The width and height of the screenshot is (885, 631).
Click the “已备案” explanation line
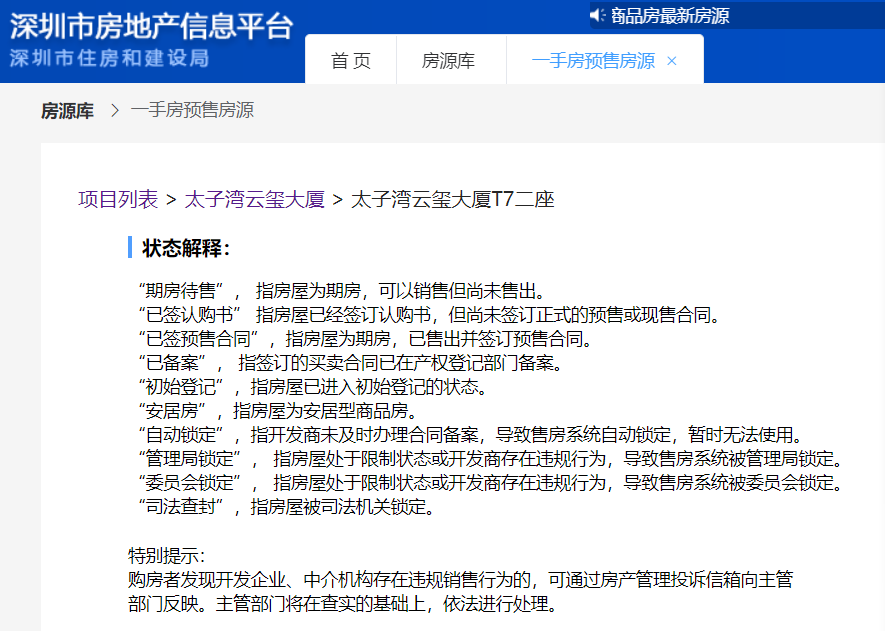[351, 363]
